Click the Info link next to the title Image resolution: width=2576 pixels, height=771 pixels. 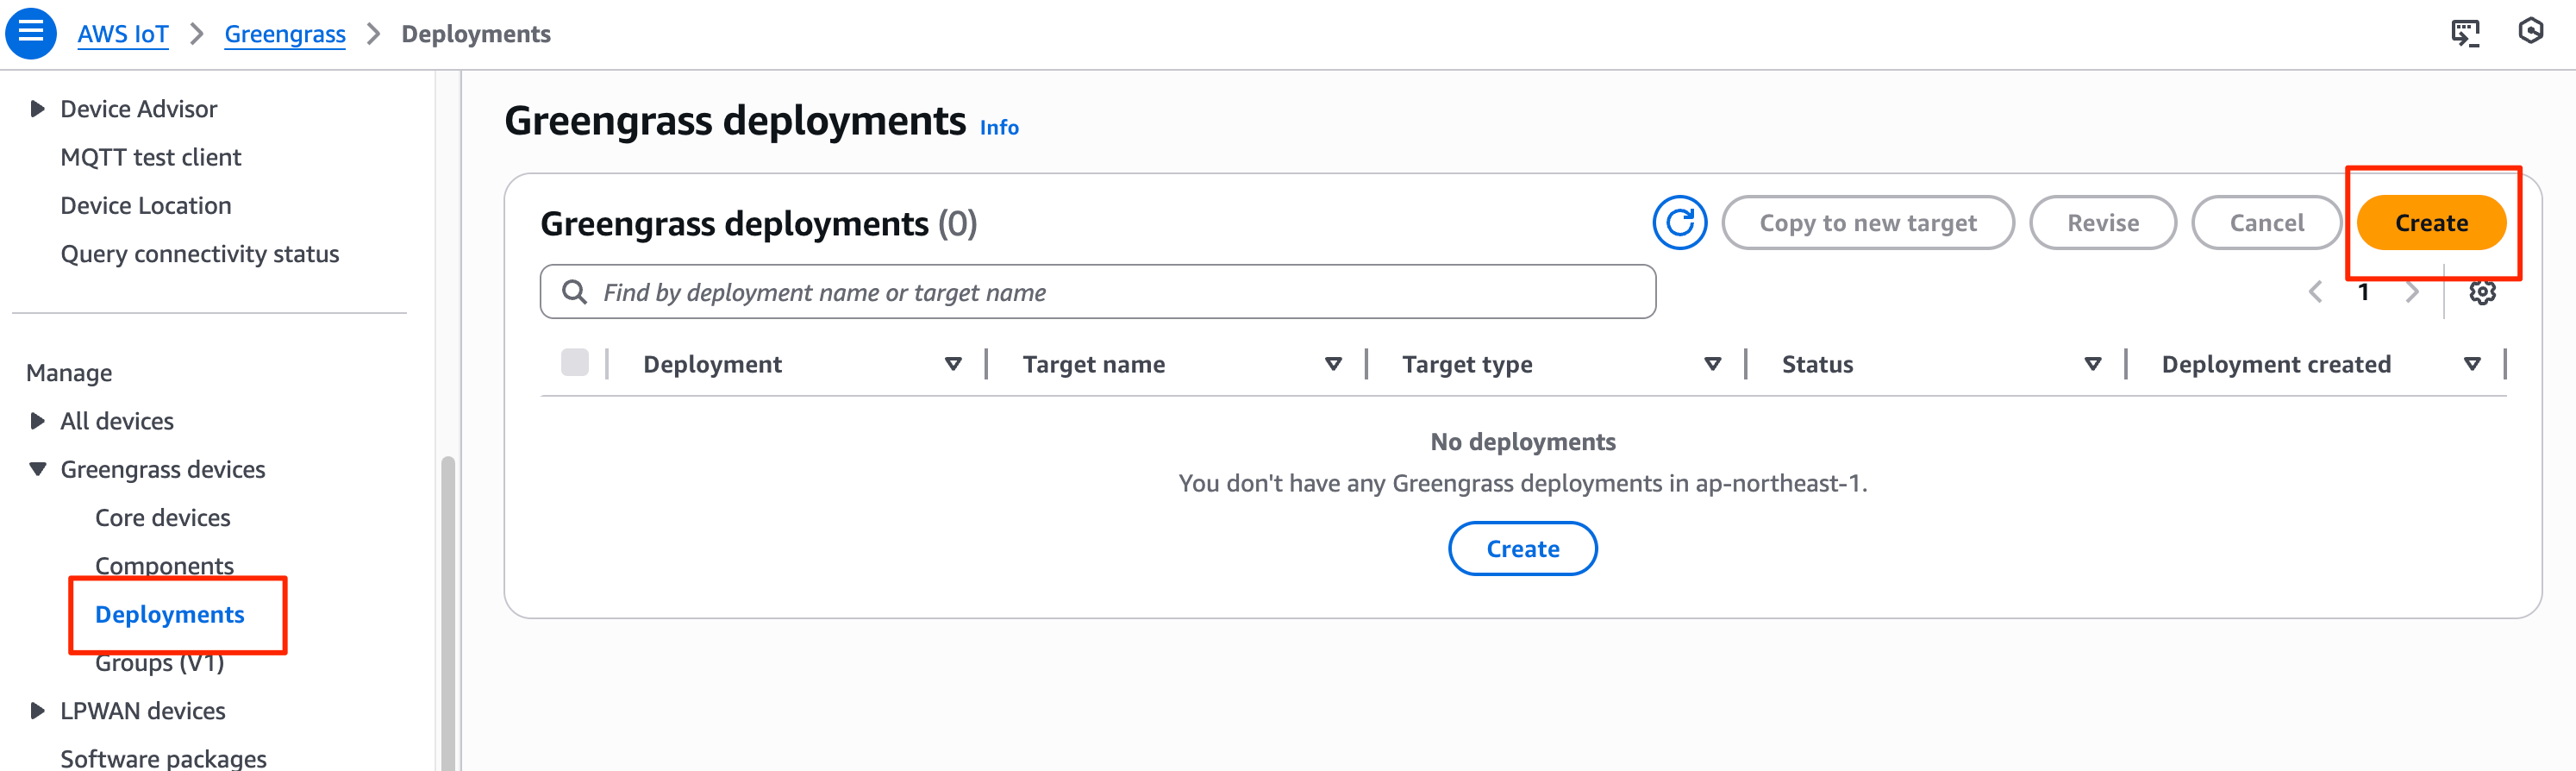999,127
